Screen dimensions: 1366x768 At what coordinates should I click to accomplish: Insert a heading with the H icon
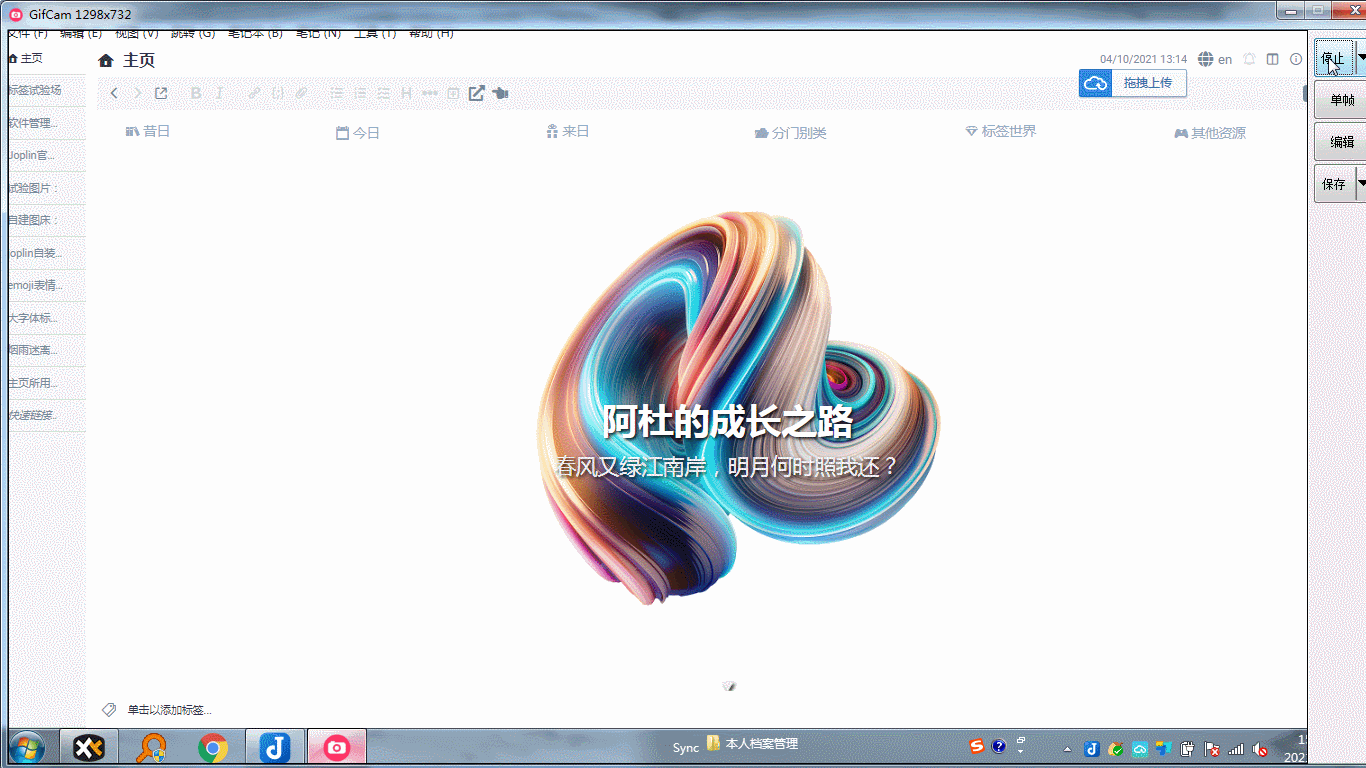click(406, 93)
